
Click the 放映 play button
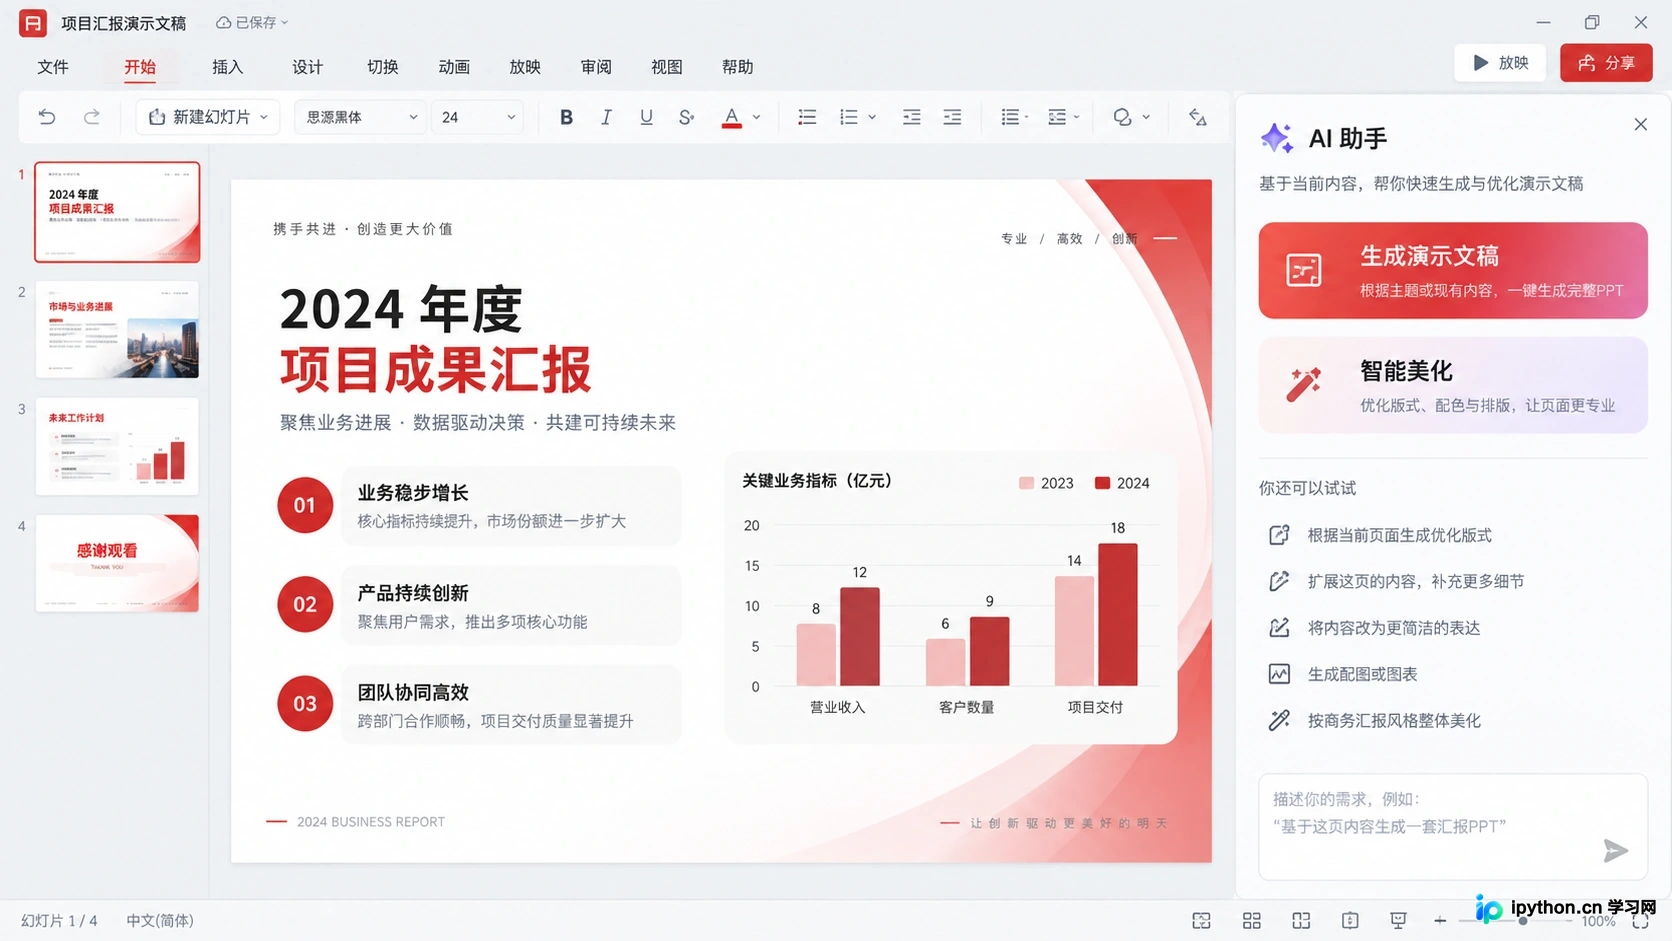pyautogui.click(x=1500, y=63)
